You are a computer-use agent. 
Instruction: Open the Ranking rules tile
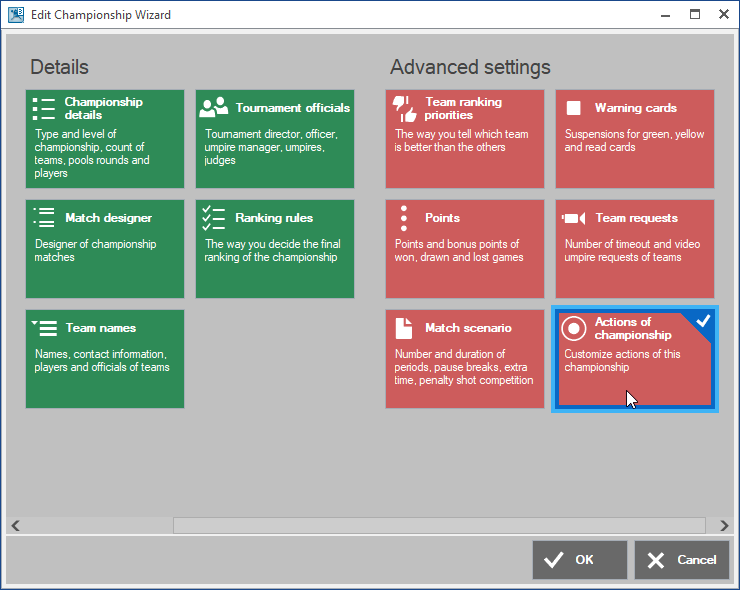pyautogui.click(x=275, y=249)
